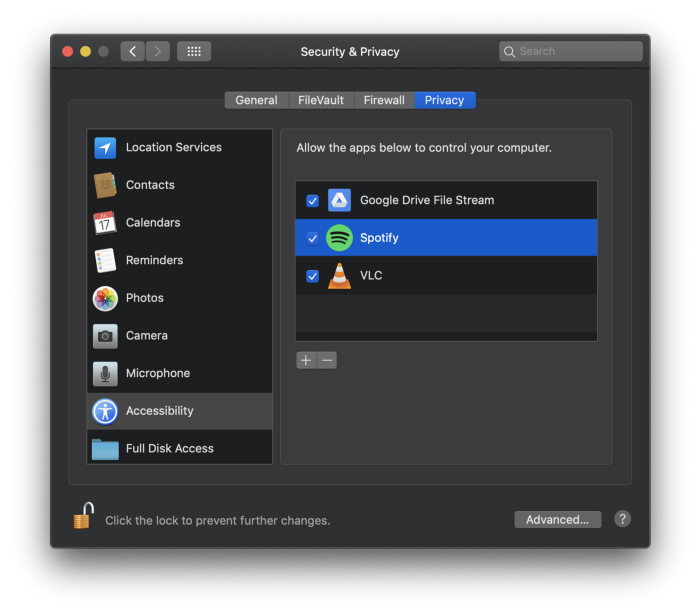Viewport: 700px width, 614px height.
Task: Click the Location Services arrow icon
Action: 105,148
